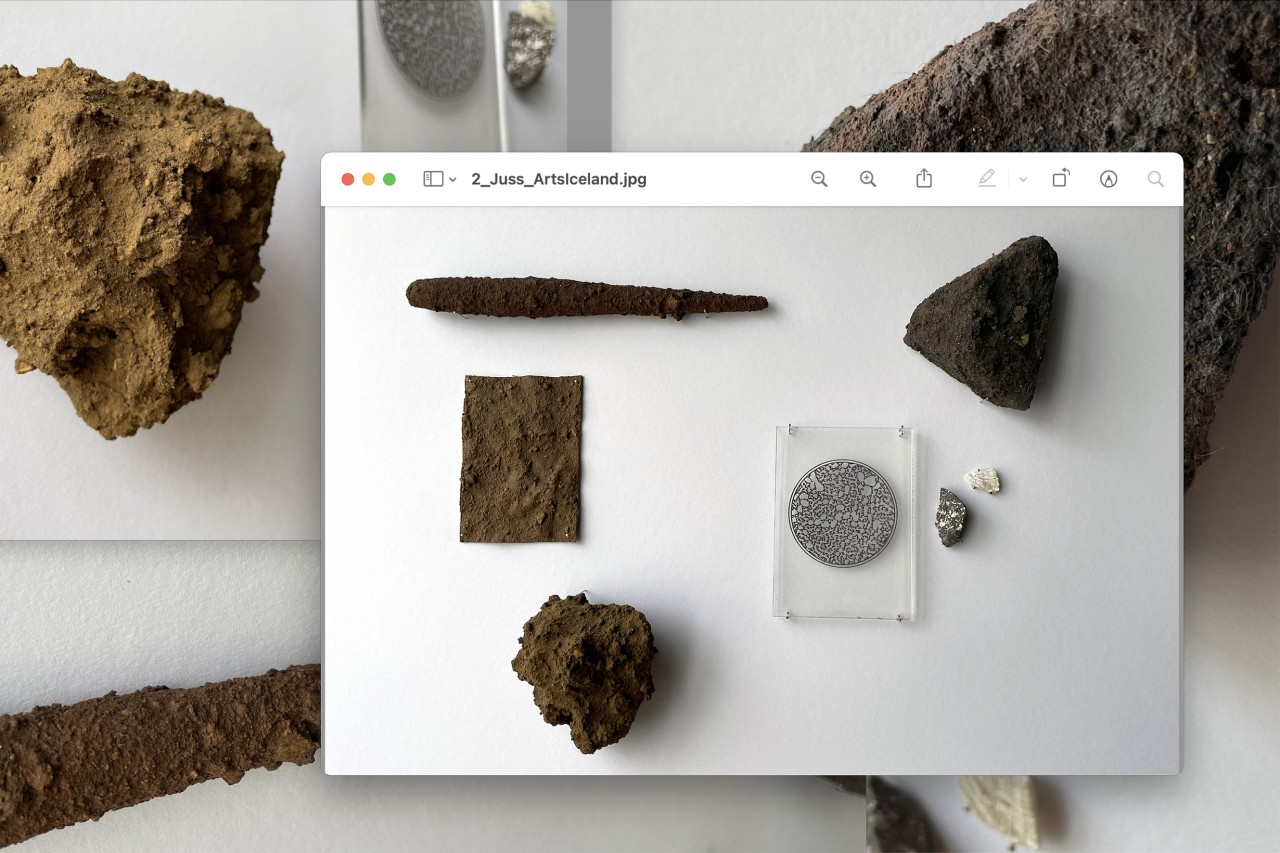The width and height of the screenshot is (1280, 853).
Task: Expand the highlight pen color dropdown
Action: click(x=1023, y=180)
